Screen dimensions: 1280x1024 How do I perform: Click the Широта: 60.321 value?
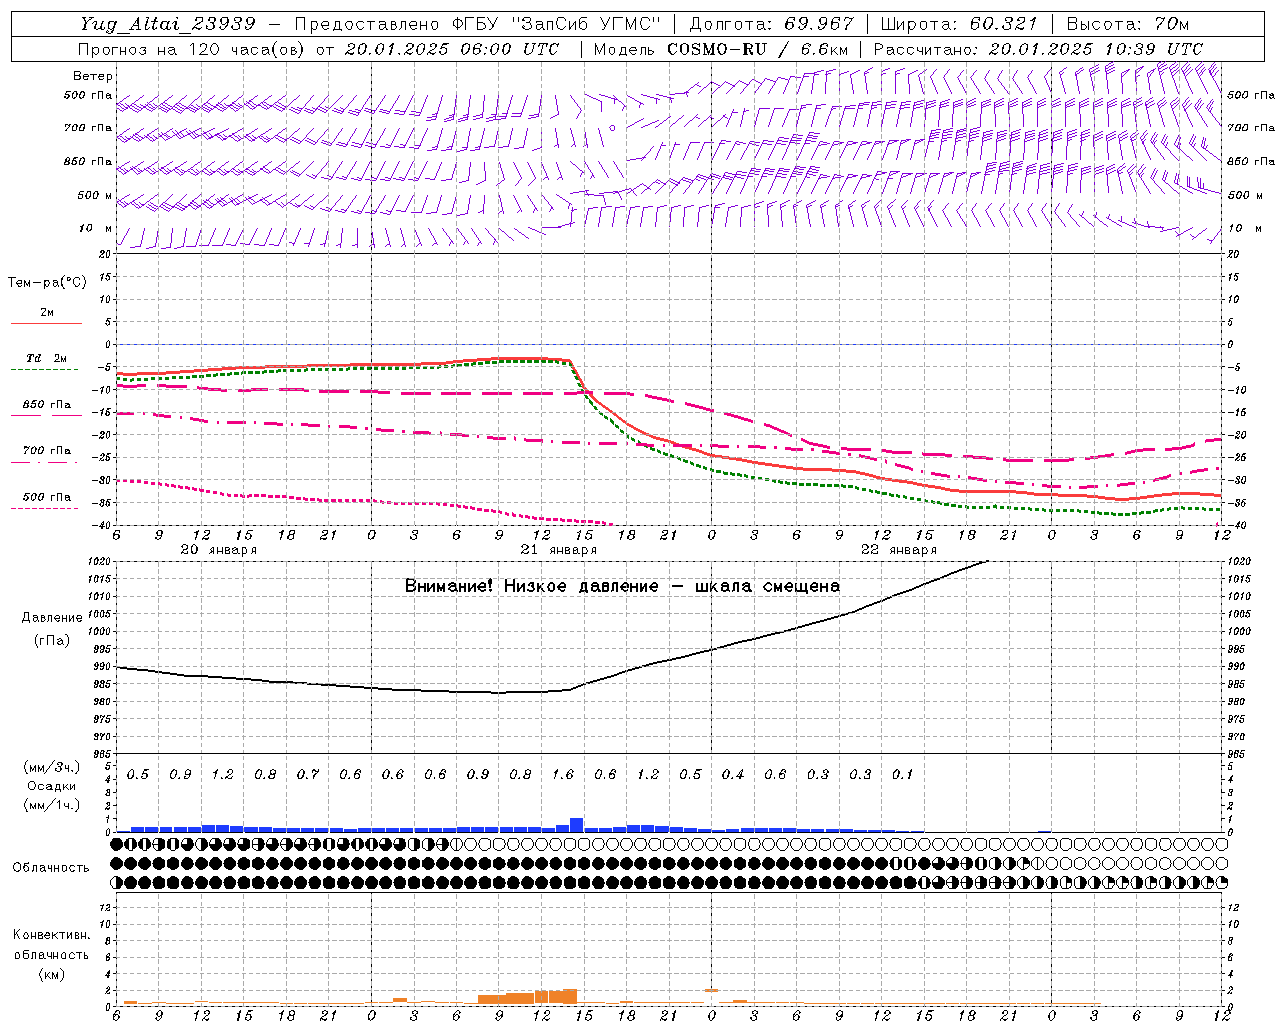pos(959,24)
